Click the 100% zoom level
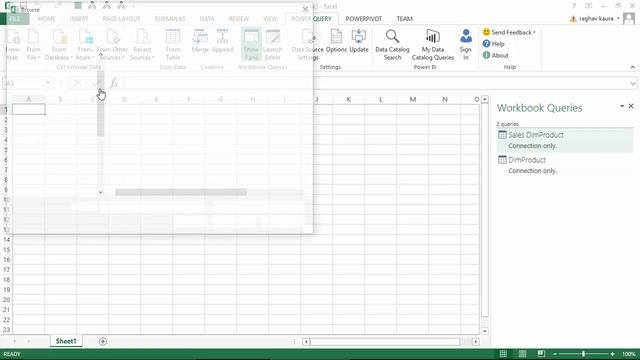 (x=629, y=354)
